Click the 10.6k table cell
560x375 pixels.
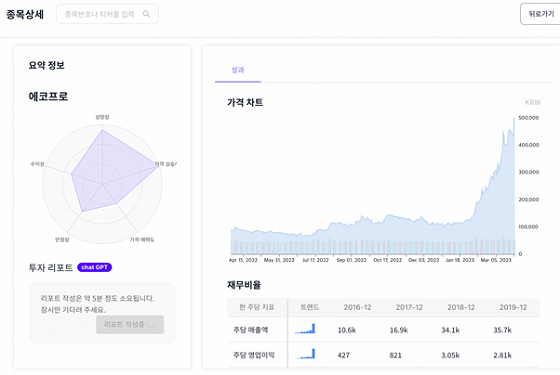[x=347, y=330]
